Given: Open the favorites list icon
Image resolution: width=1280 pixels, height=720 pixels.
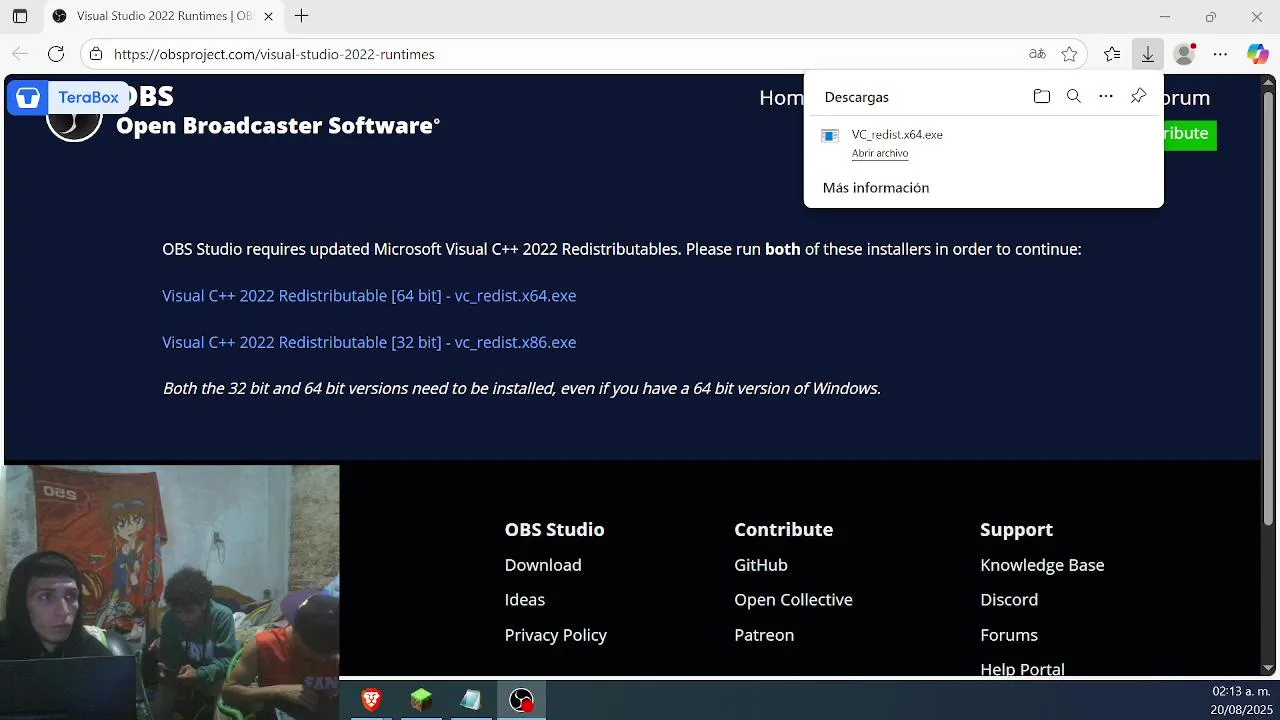Looking at the screenshot, I should 1112,54.
